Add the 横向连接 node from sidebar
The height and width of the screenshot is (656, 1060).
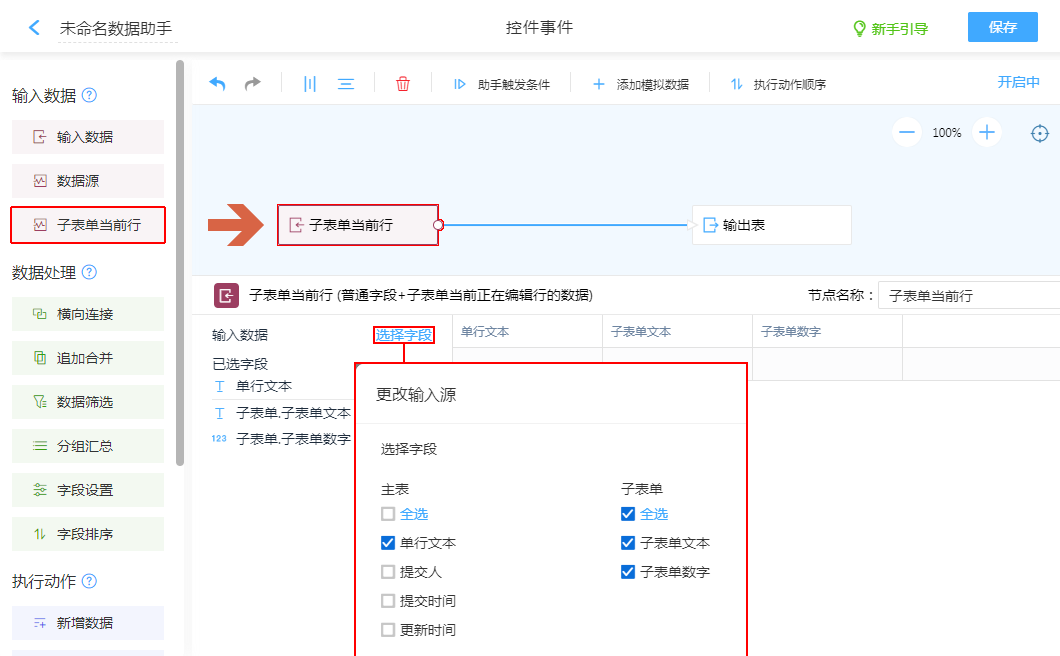pos(88,314)
